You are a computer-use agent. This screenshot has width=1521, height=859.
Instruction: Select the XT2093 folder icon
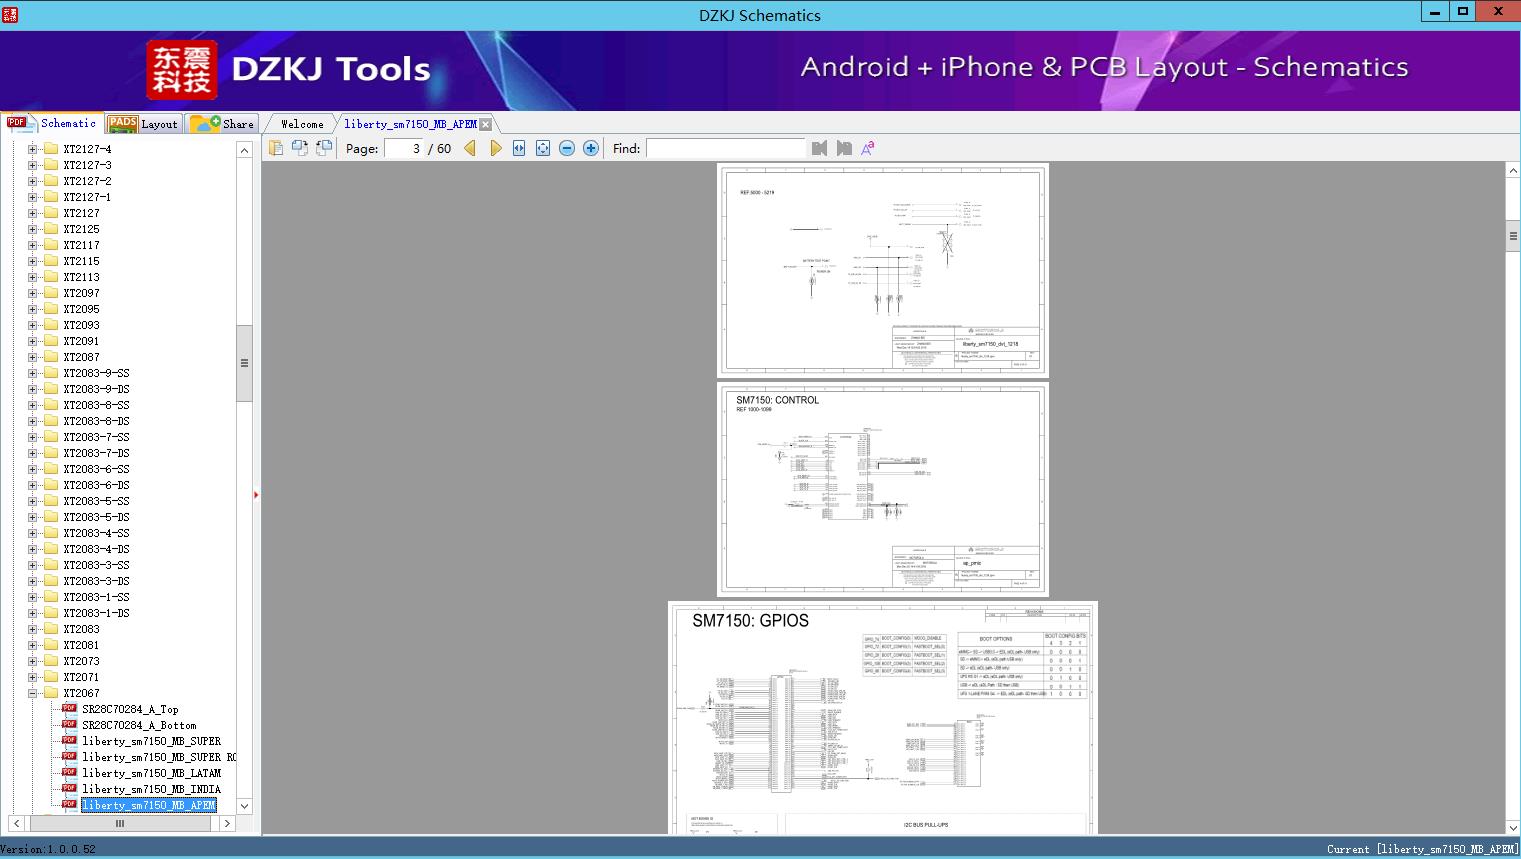51,325
